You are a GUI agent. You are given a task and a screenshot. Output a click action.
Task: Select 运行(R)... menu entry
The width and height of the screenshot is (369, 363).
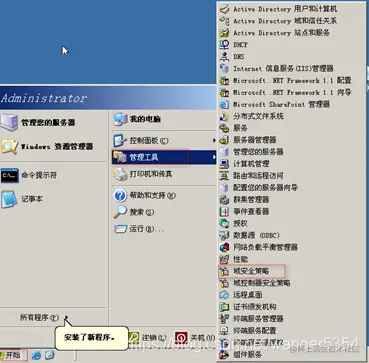(x=164, y=229)
